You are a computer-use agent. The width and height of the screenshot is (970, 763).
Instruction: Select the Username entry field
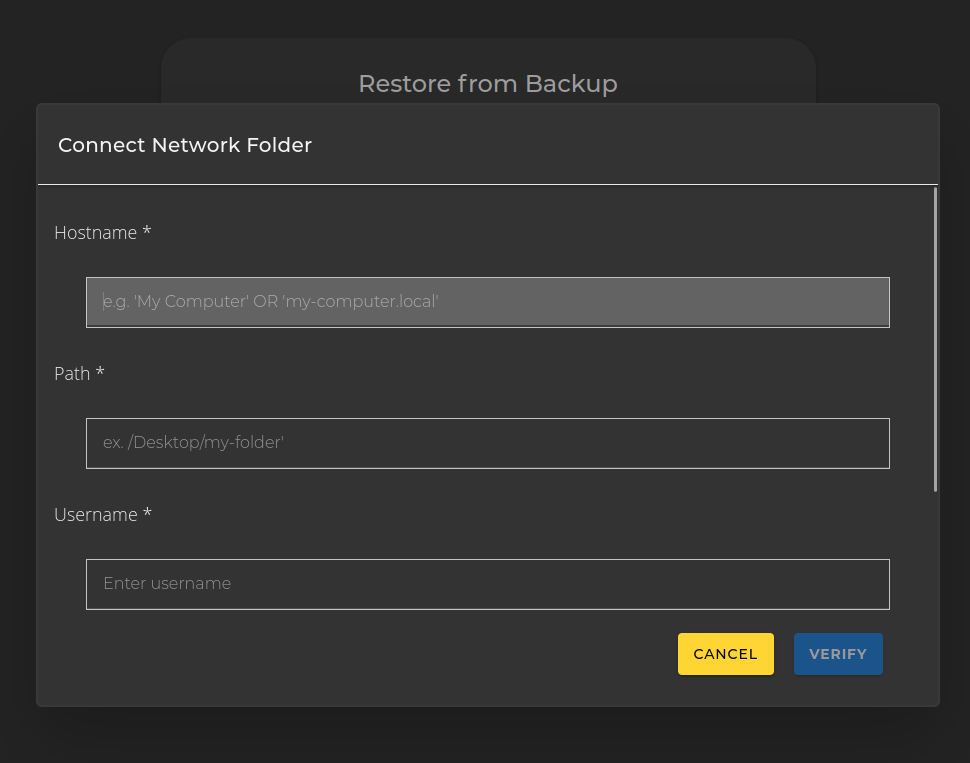click(487, 584)
